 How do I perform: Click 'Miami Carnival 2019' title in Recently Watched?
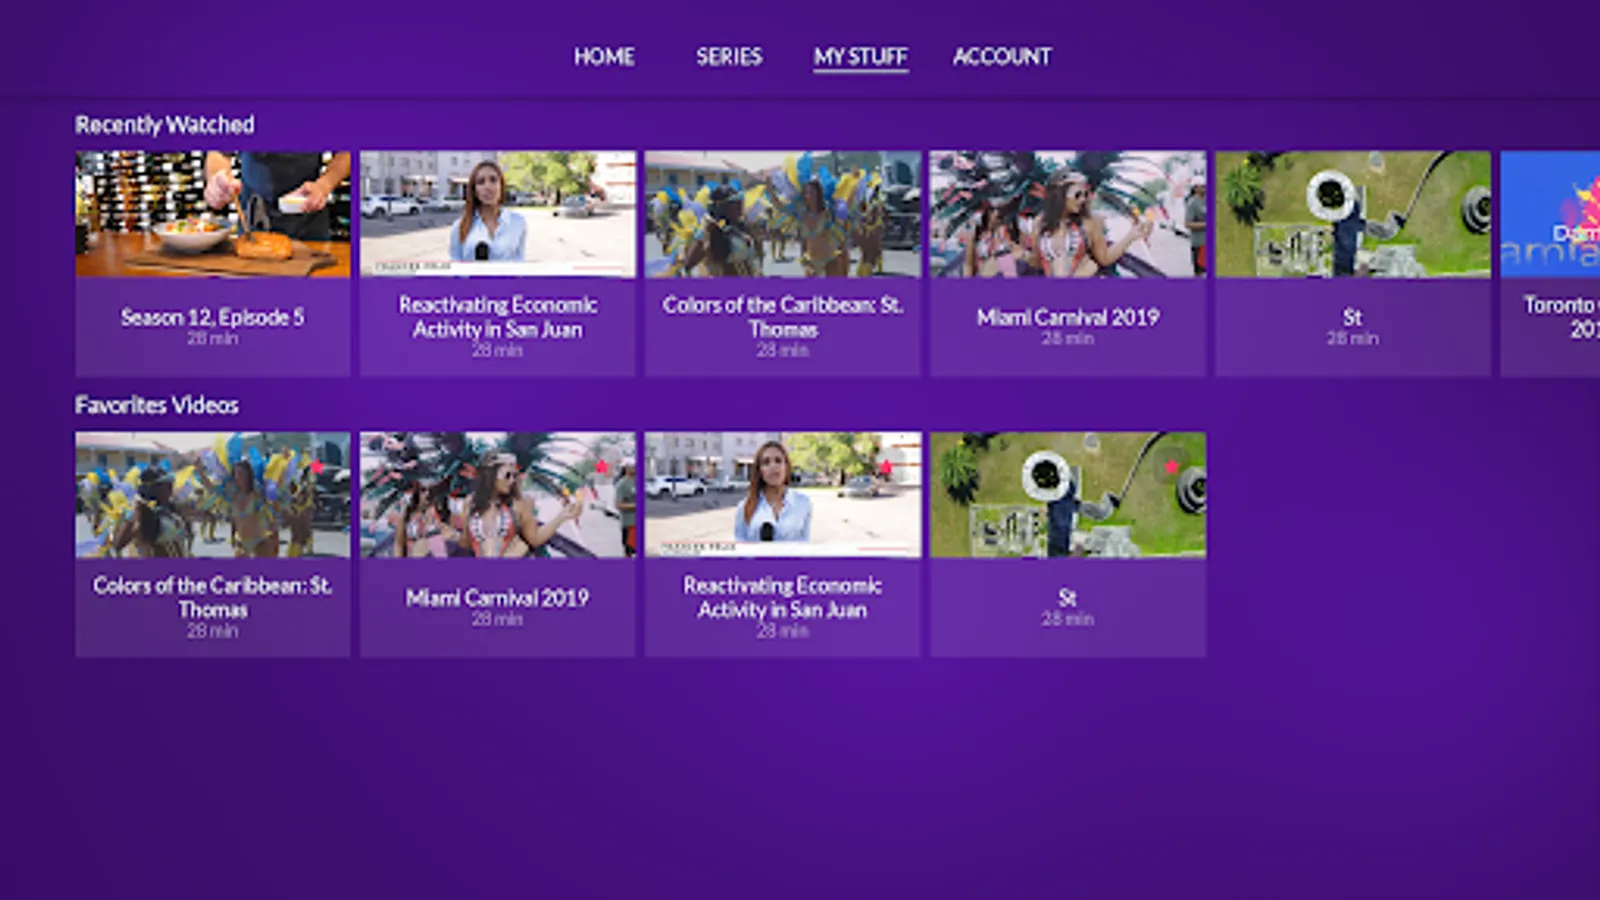pos(1068,317)
